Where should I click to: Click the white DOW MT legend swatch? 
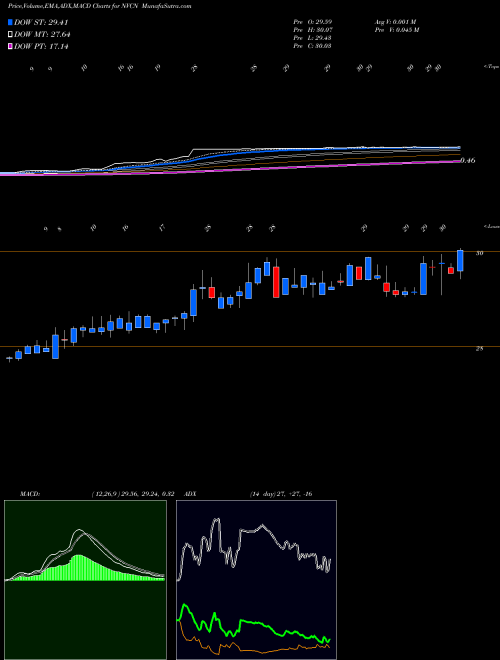(11, 34)
